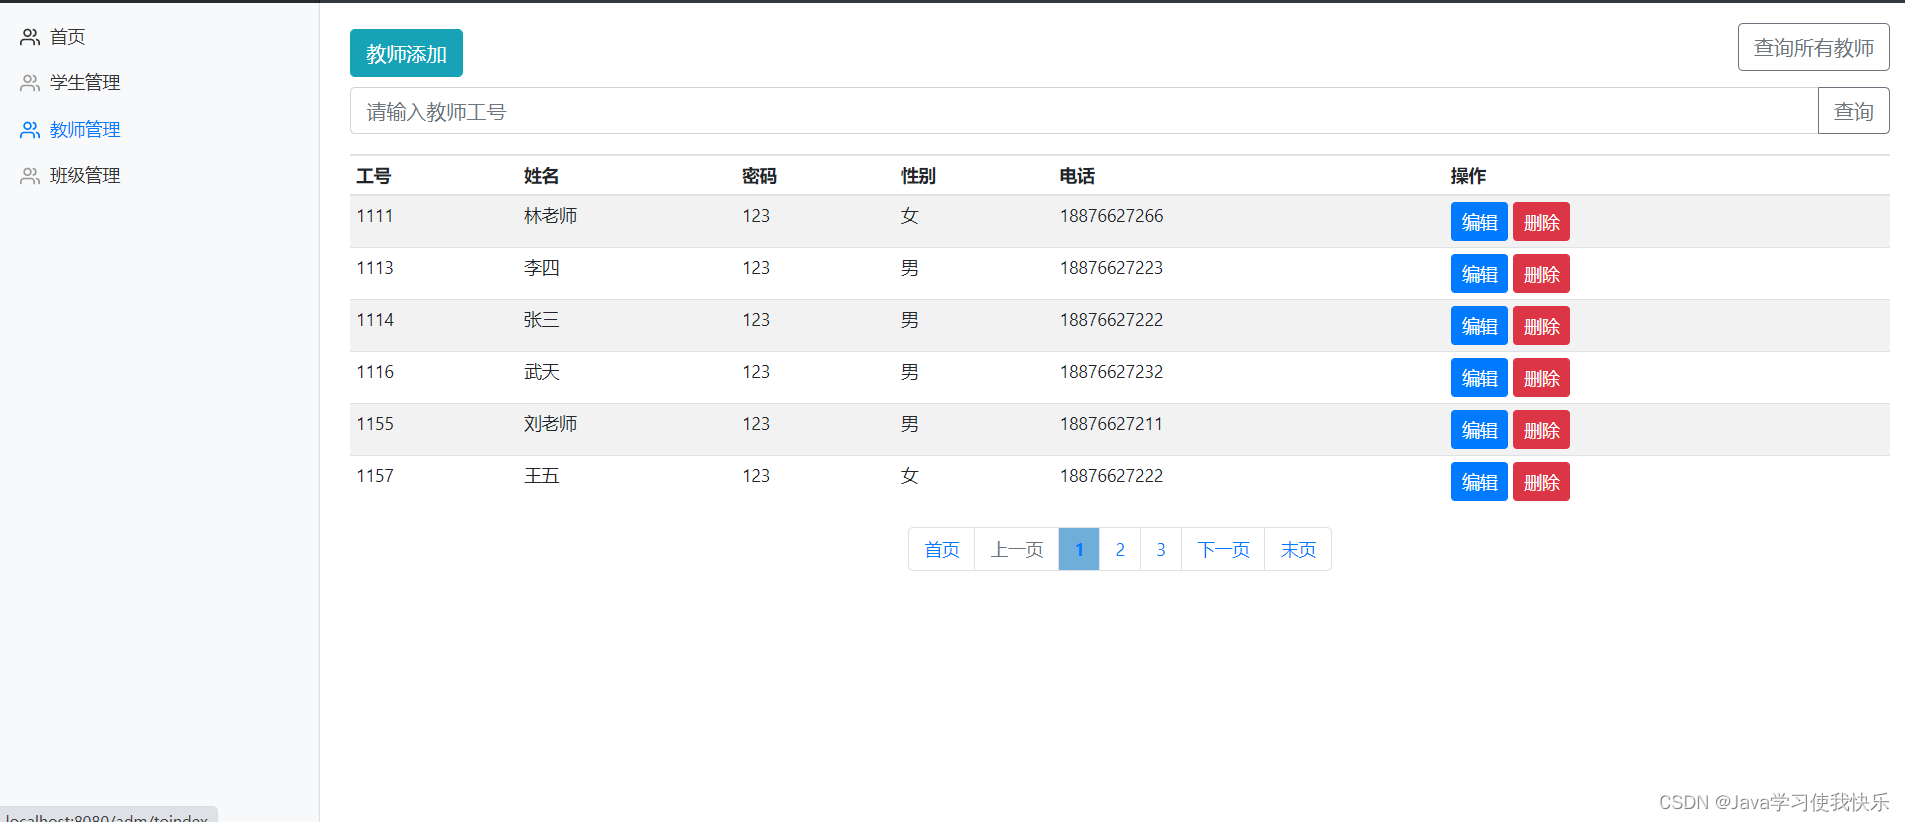Click the name cell 张三
Screen dimensions: 1905x822
[x=541, y=320]
